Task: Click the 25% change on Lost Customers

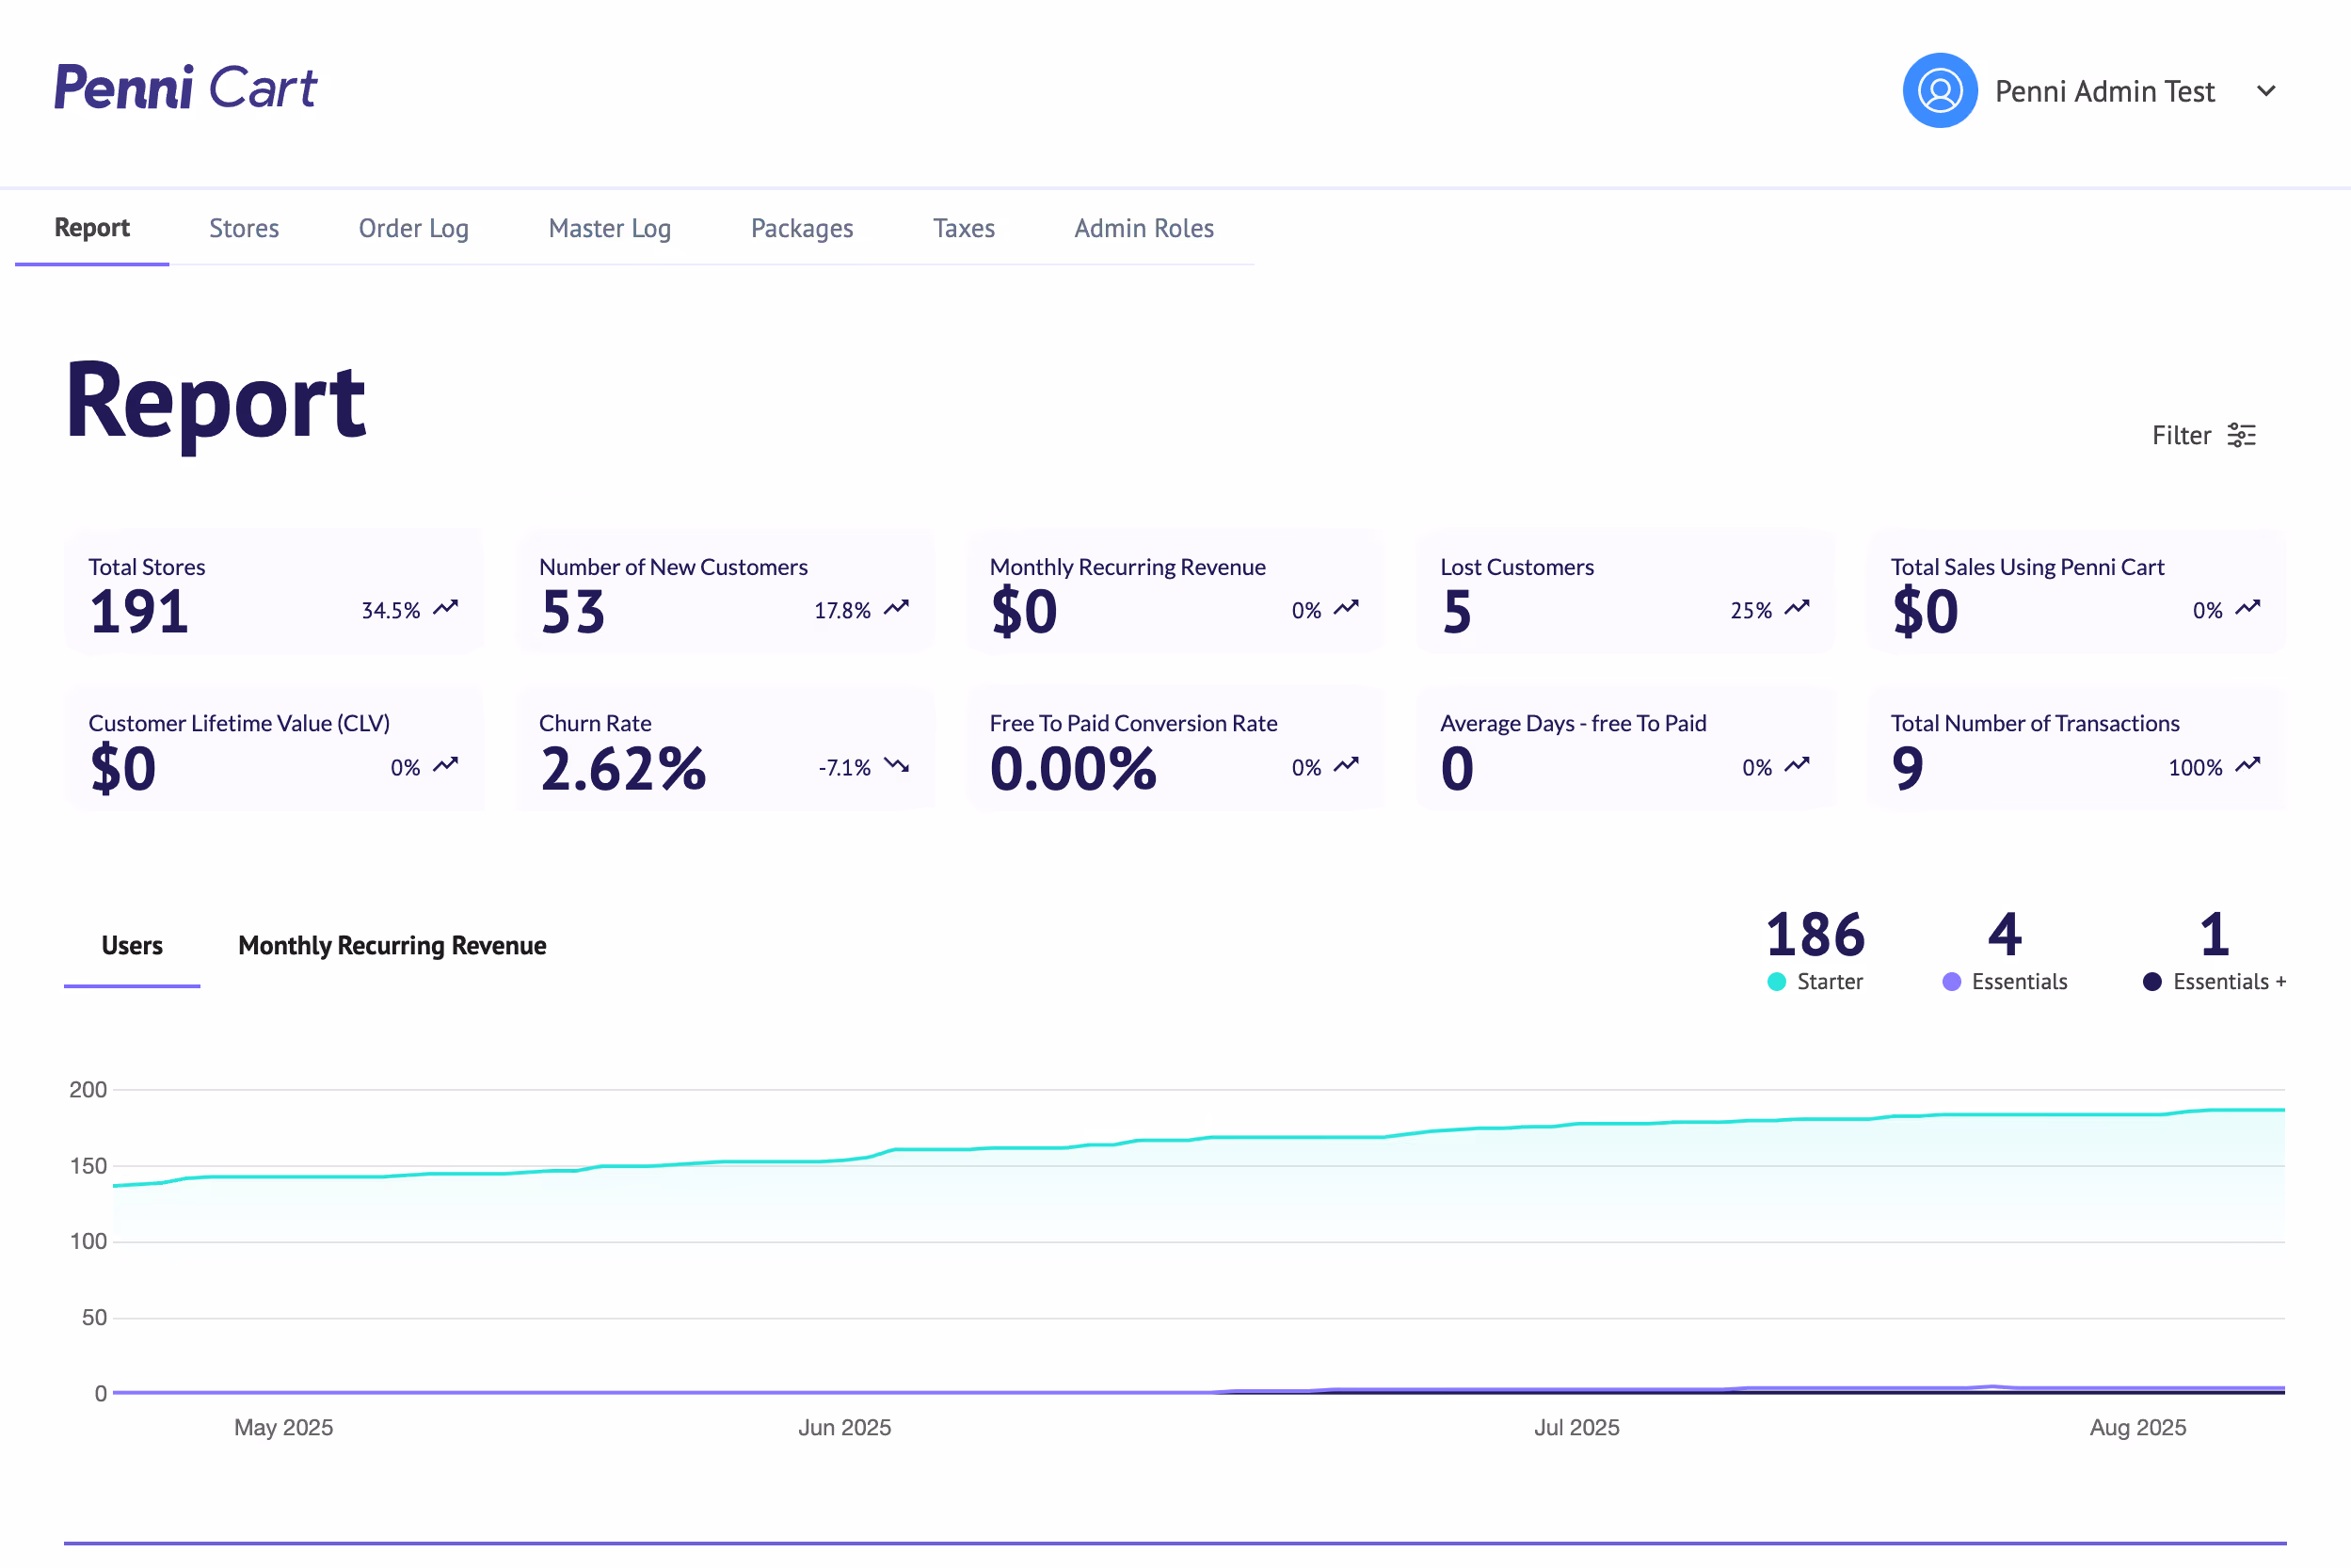Action: [x=1751, y=611]
